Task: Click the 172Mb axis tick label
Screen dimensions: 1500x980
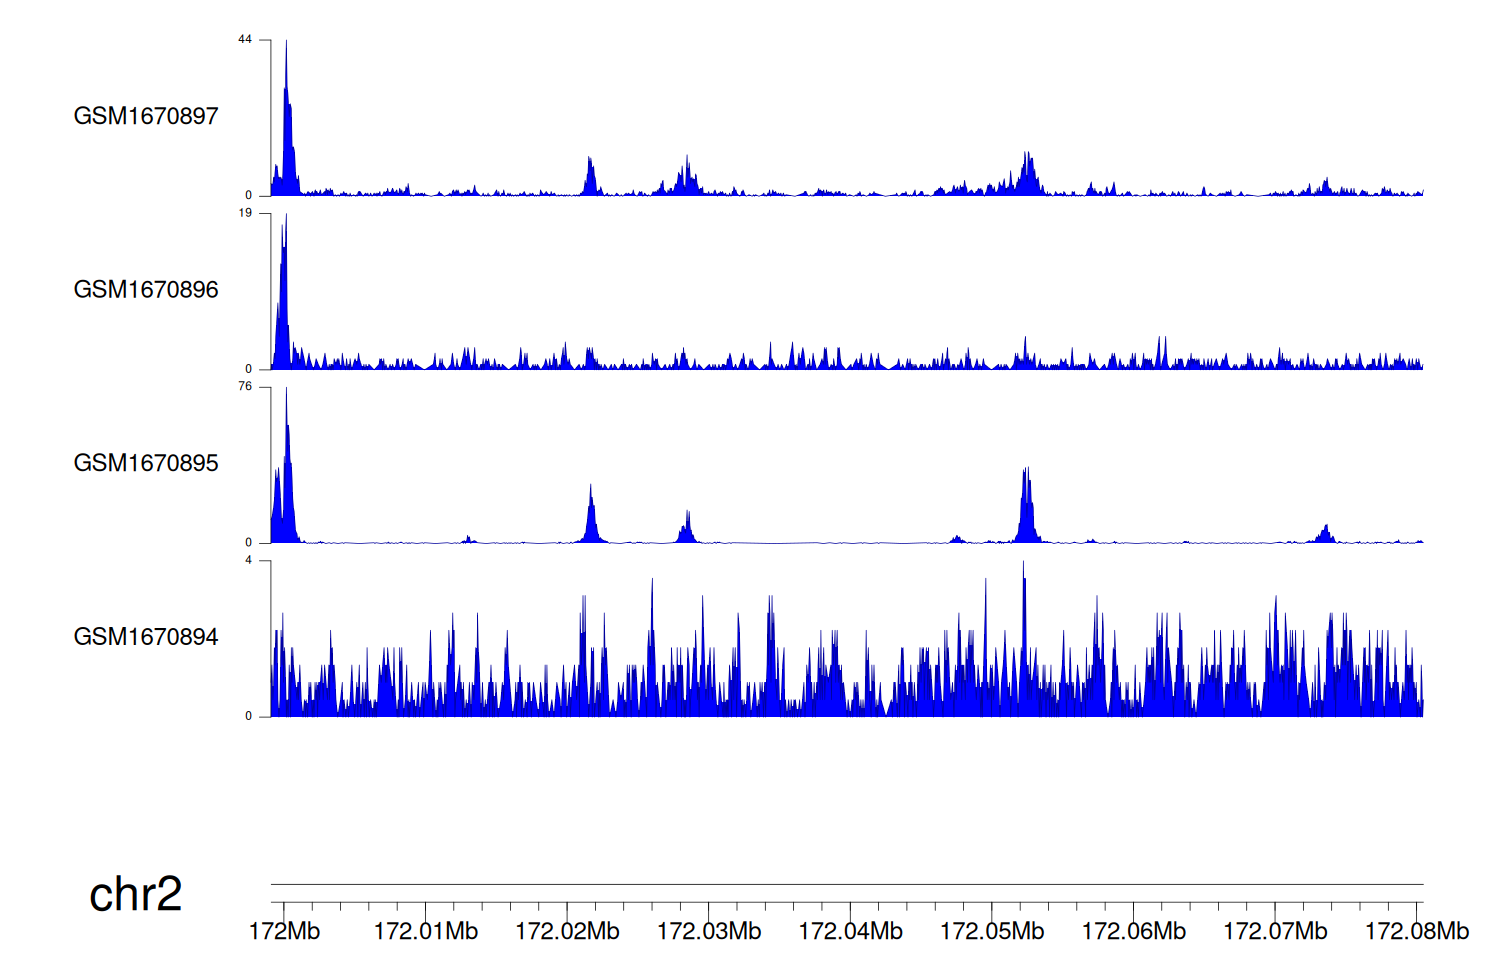Action: point(284,931)
